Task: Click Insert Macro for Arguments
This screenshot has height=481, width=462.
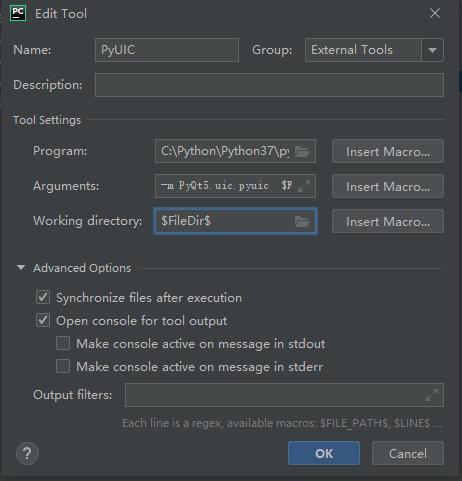Action: [x=388, y=186]
